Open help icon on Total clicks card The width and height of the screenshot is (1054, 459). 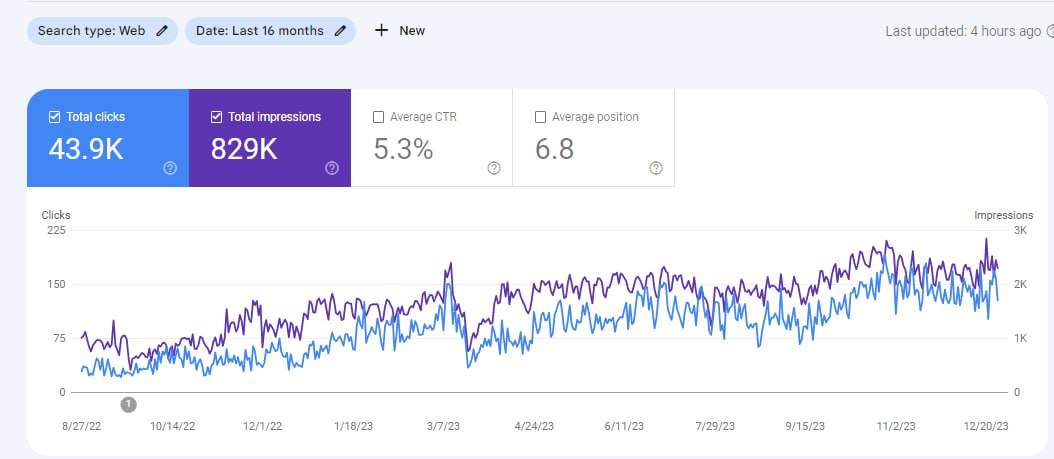tap(169, 168)
